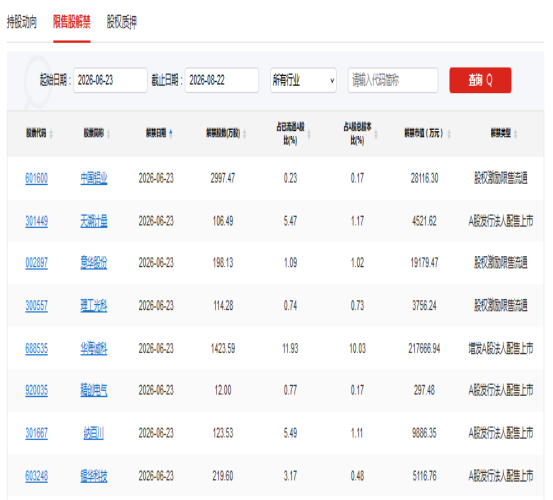The height and width of the screenshot is (500, 553).
Task: Open the 中国铝业 stock name link
Action: pyautogui.click(x=94, y=178)
